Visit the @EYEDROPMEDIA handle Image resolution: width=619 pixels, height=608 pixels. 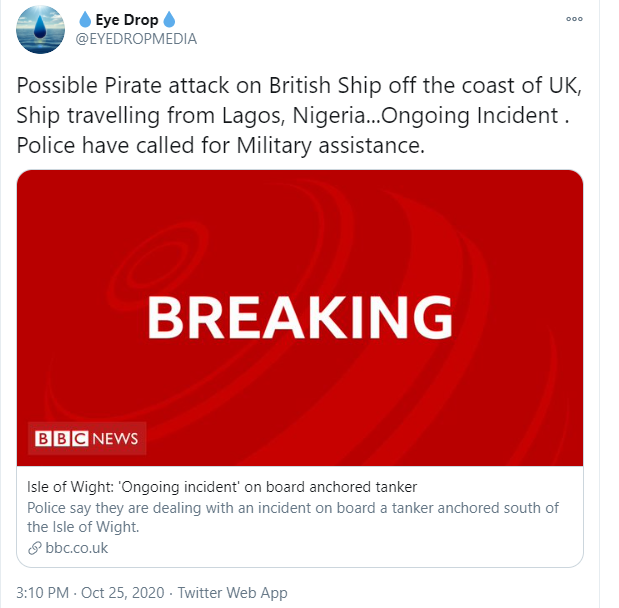tap(135, 39)
